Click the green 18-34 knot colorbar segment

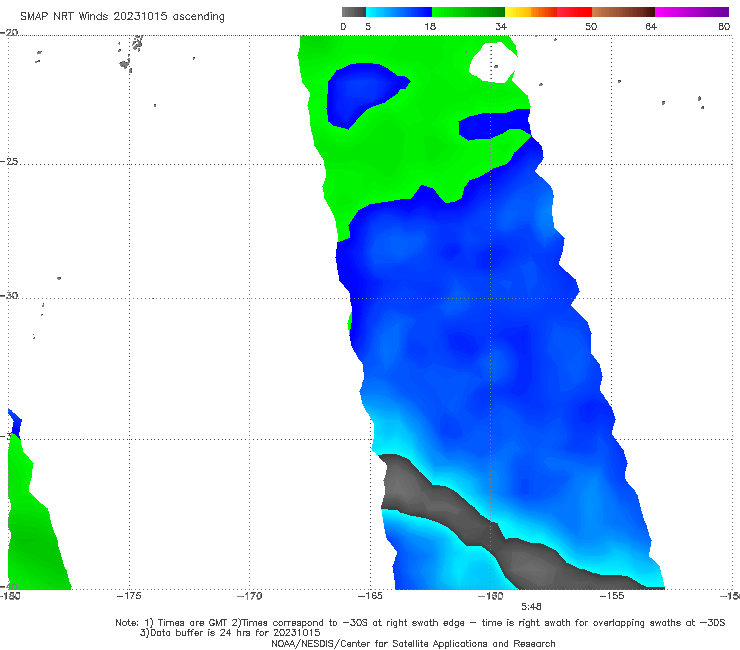(x=468, y=12)
